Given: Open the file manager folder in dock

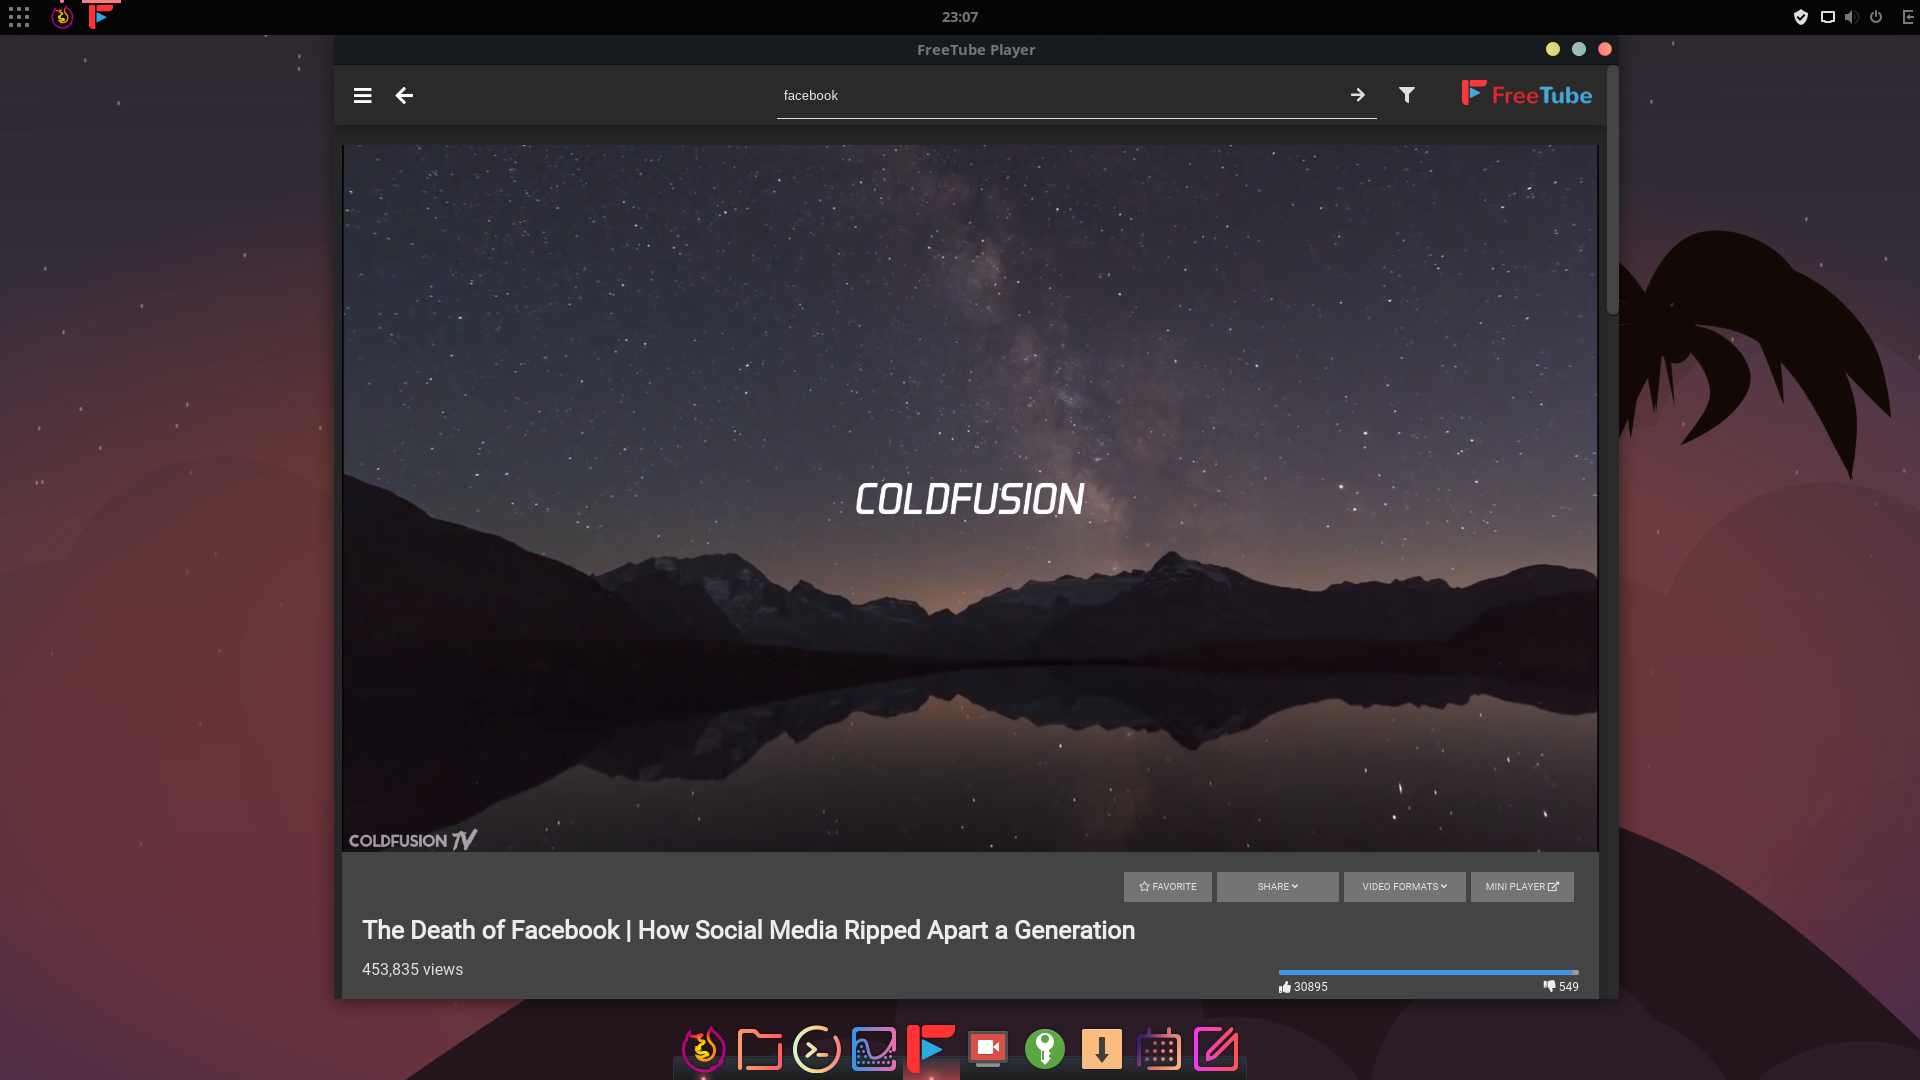Looking at the screenshot, I should 760,1049.
